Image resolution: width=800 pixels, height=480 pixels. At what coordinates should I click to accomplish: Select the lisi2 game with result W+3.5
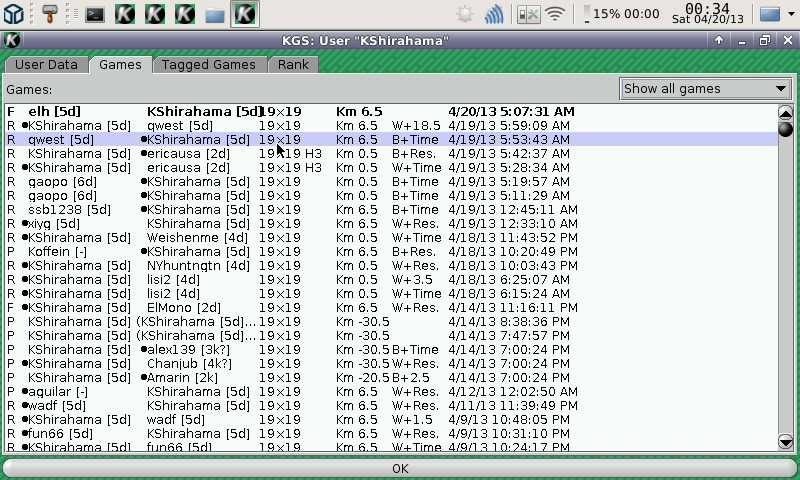(391, 280)
